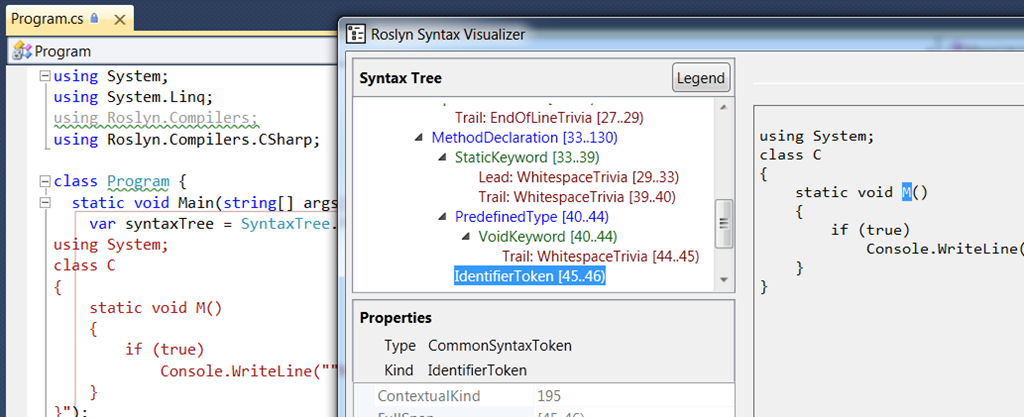1024x417 pixels.
Task: Select Trail: EndOfLineTrivia [27..29) node
Action: pyautogui.click(x=549, y=118)
